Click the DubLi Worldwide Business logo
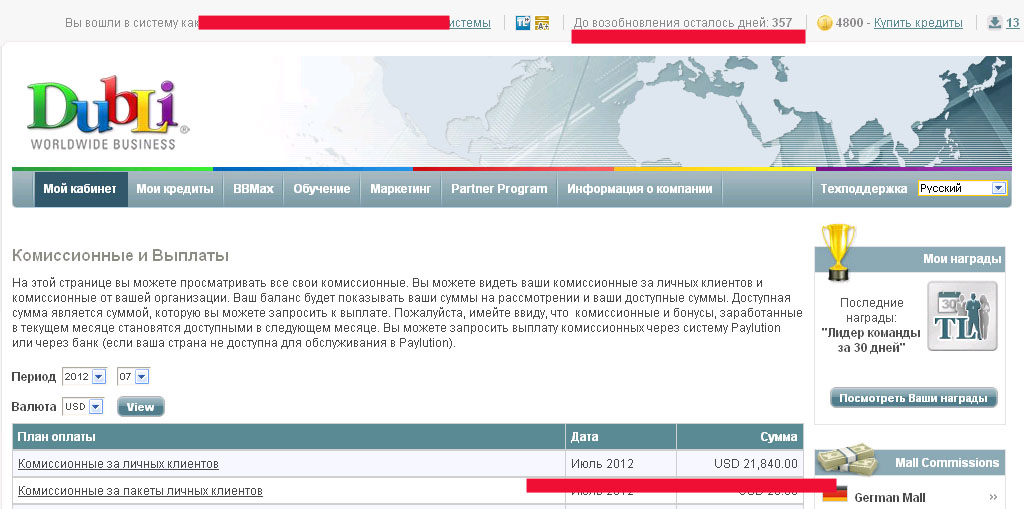Screen dimensions: 1024x509 pyautogui.click(x=104, y=115)
